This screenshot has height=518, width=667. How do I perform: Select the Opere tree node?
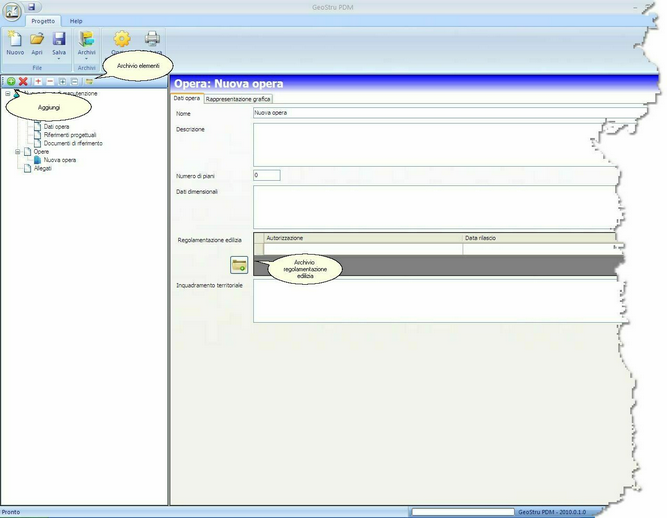pyautogui.click(x=41, y=152)
